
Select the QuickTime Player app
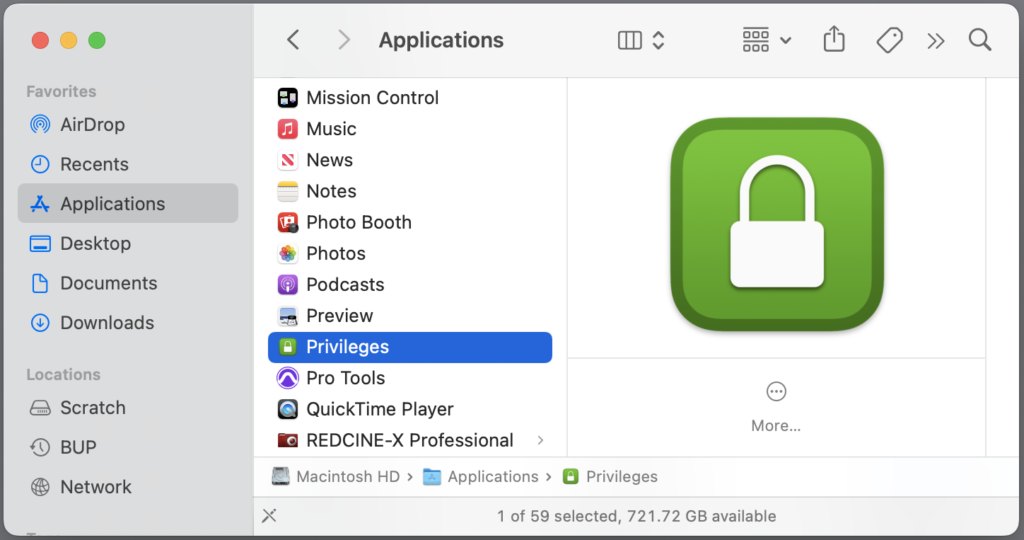(410, 409)
